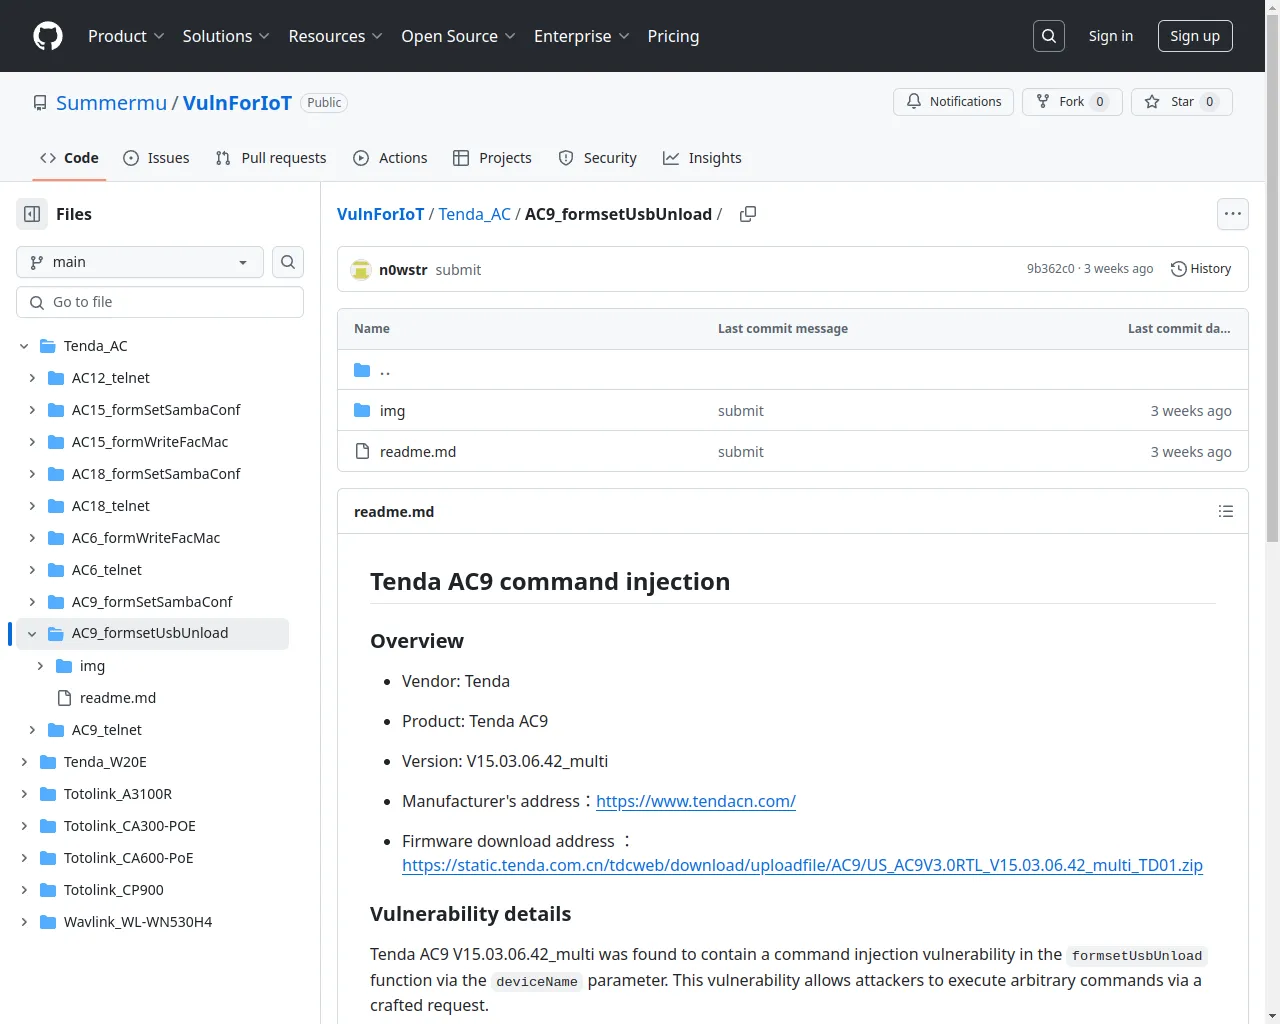
Task: Copy the path with the copy icon
Action: (748, 214)
